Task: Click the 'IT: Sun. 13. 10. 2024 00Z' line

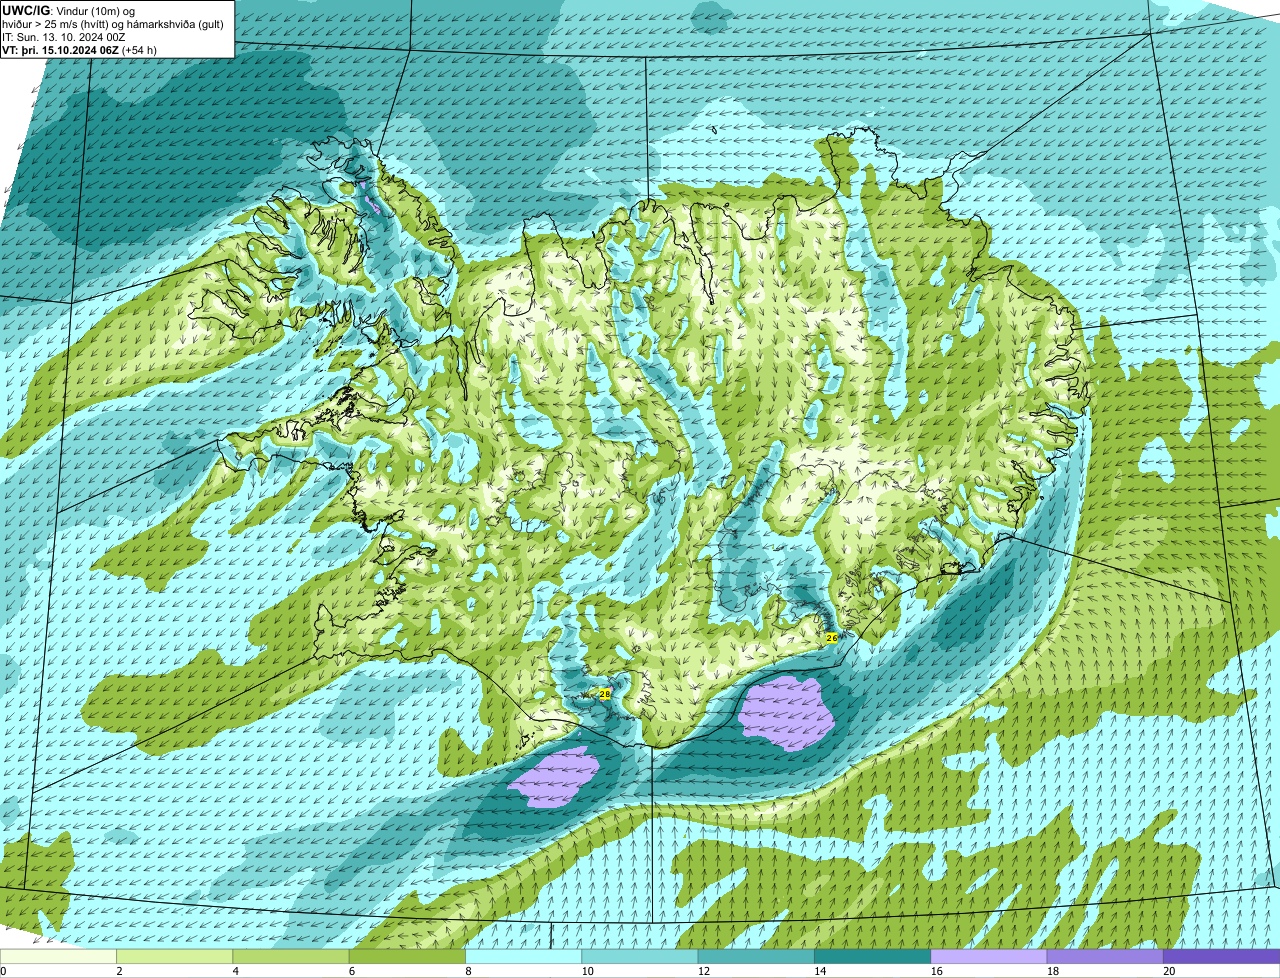Action: point(64,37)
